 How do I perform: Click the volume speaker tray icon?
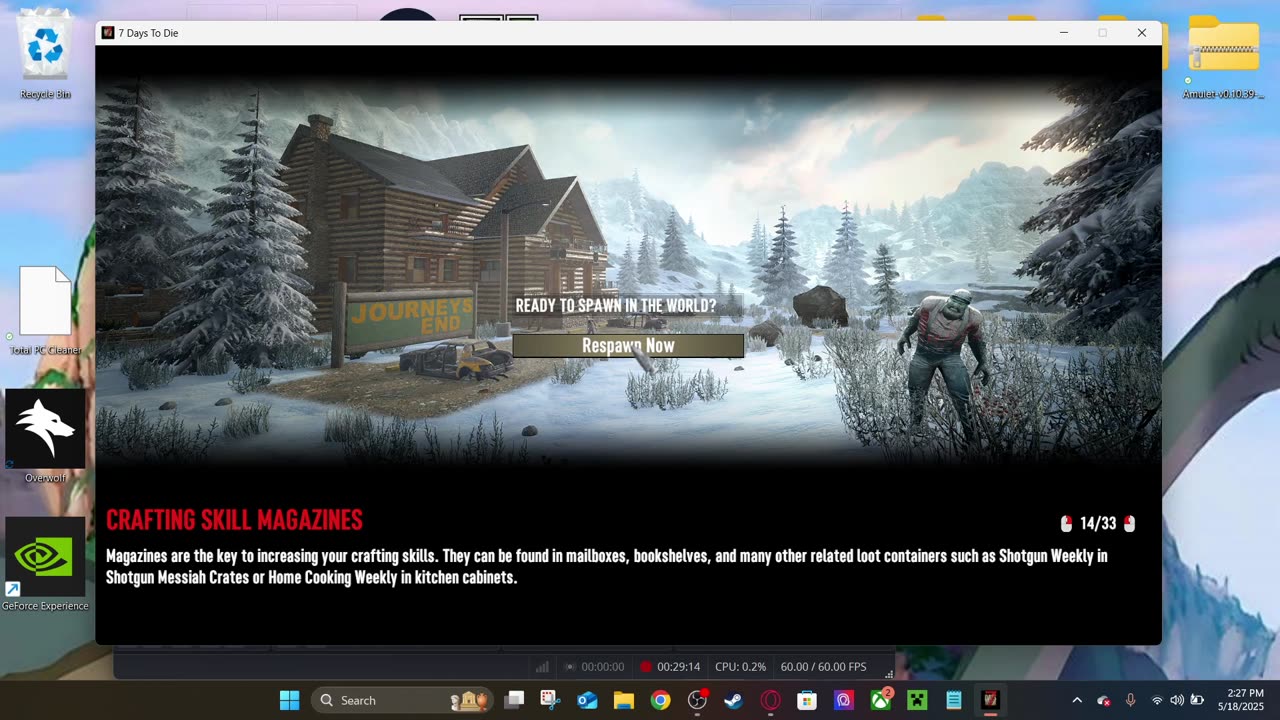click(1177, 700)
